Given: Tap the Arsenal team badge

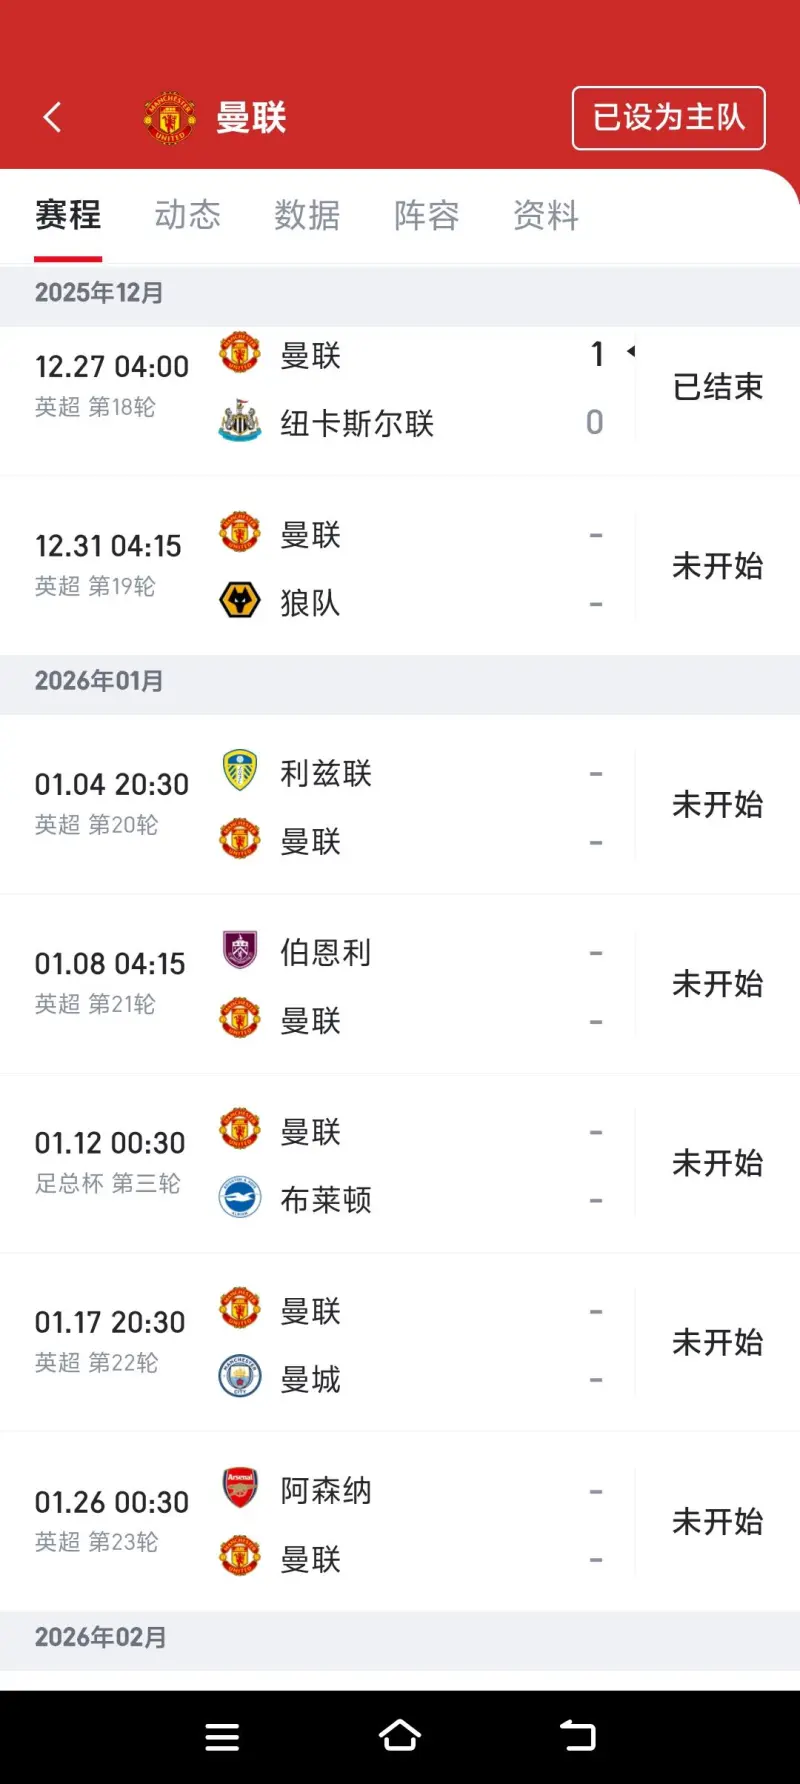Looking at the screenshot, I should tap(240, 1488).
